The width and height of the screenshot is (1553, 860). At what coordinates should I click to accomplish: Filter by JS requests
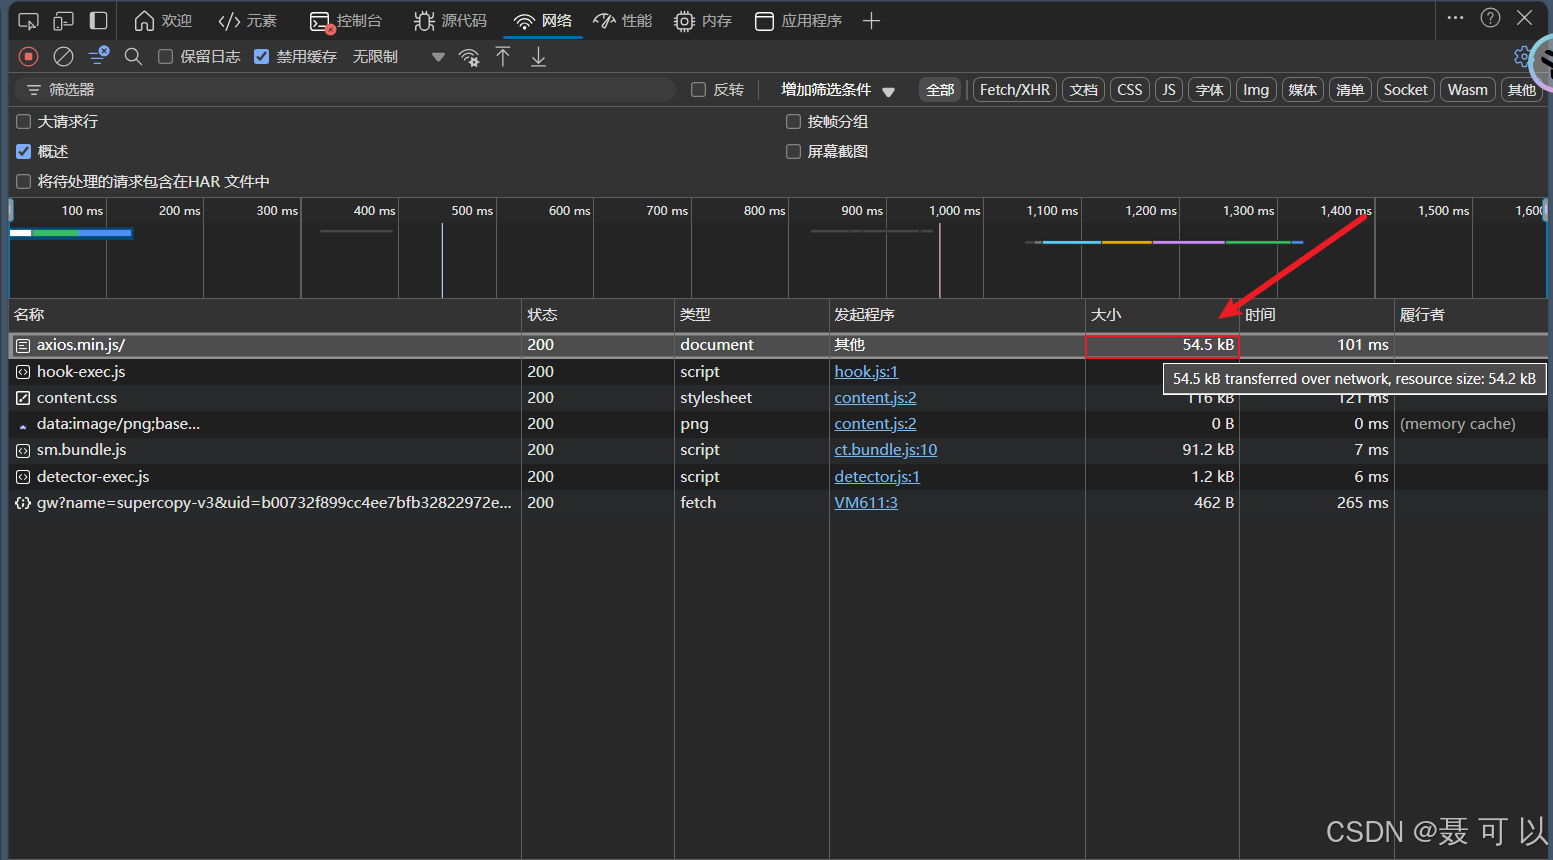(x=1169, y=90)
